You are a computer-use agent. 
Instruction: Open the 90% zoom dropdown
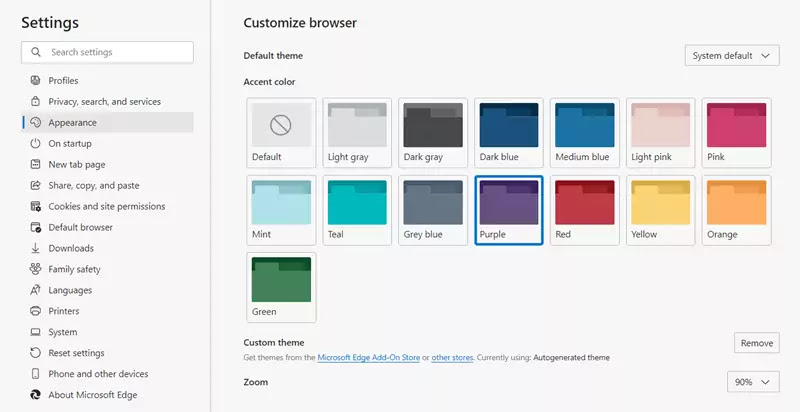pyautogui.click(x=753, y=382)
